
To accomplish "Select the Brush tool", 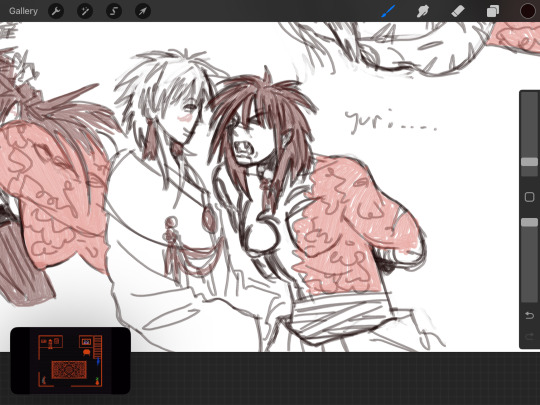I will (x=388, y=11).
